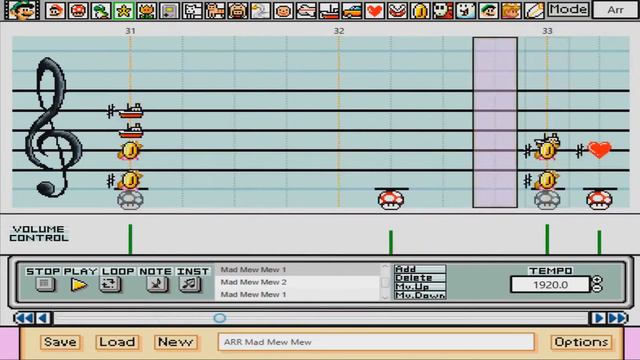Click the volume bar under measure 32 mushroom
Screen dimensions: 640x360
coord(391,242)
